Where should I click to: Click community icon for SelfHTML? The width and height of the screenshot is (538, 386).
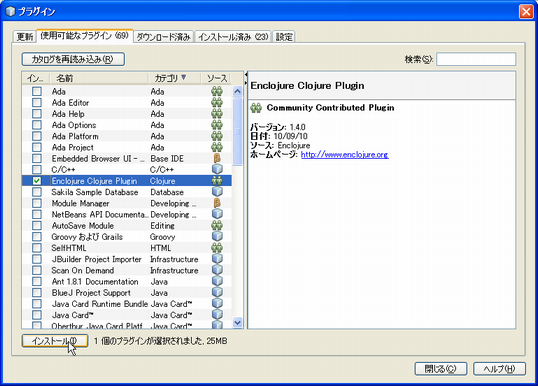[217, 248]
